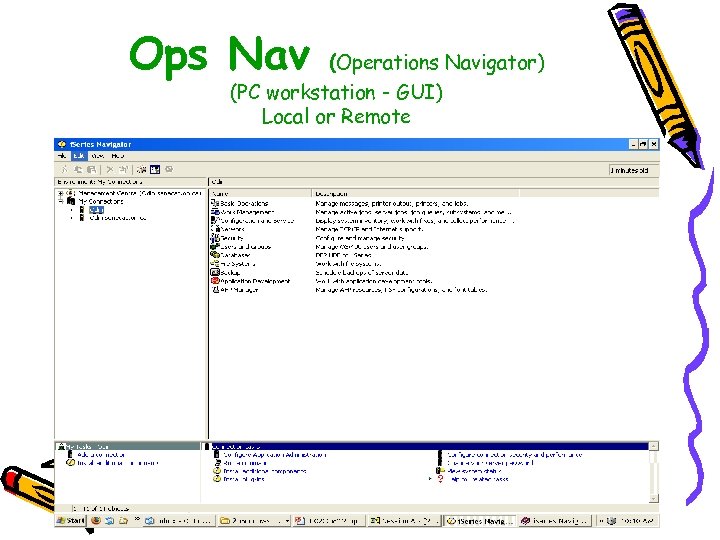
Task: Sort by the Description column header
Action: click(x=416, y=194)
